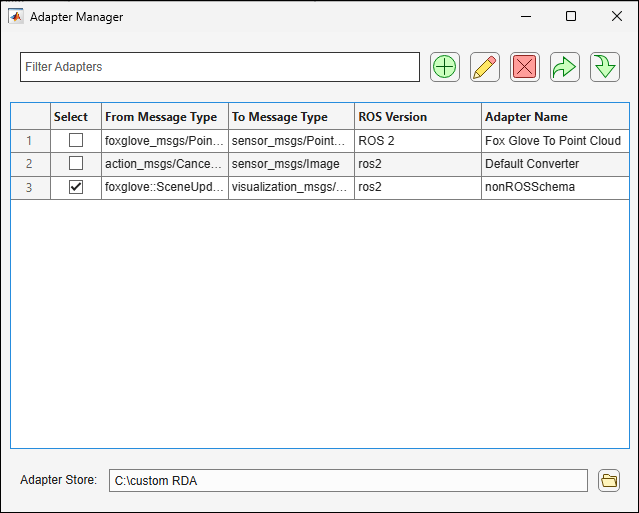The height and width of the screenshot is (513, 639).
Task: Click the green right-curving arrow icon
Action: point(564,67)
